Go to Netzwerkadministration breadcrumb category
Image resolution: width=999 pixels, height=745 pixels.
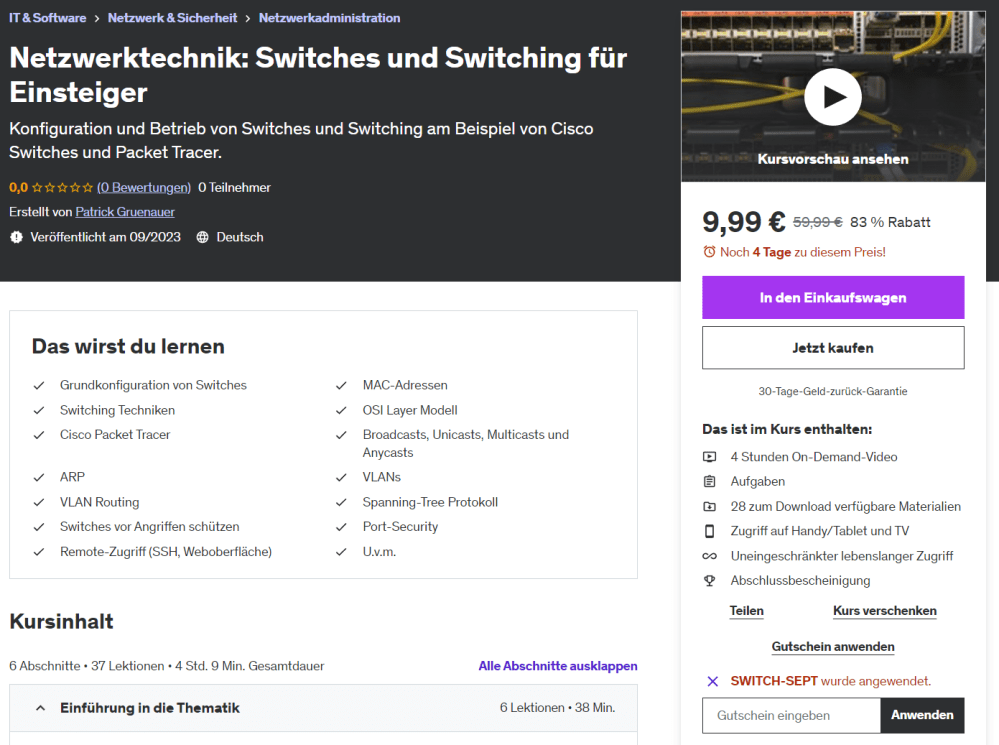pyautogui.click(x=329, y=18)
